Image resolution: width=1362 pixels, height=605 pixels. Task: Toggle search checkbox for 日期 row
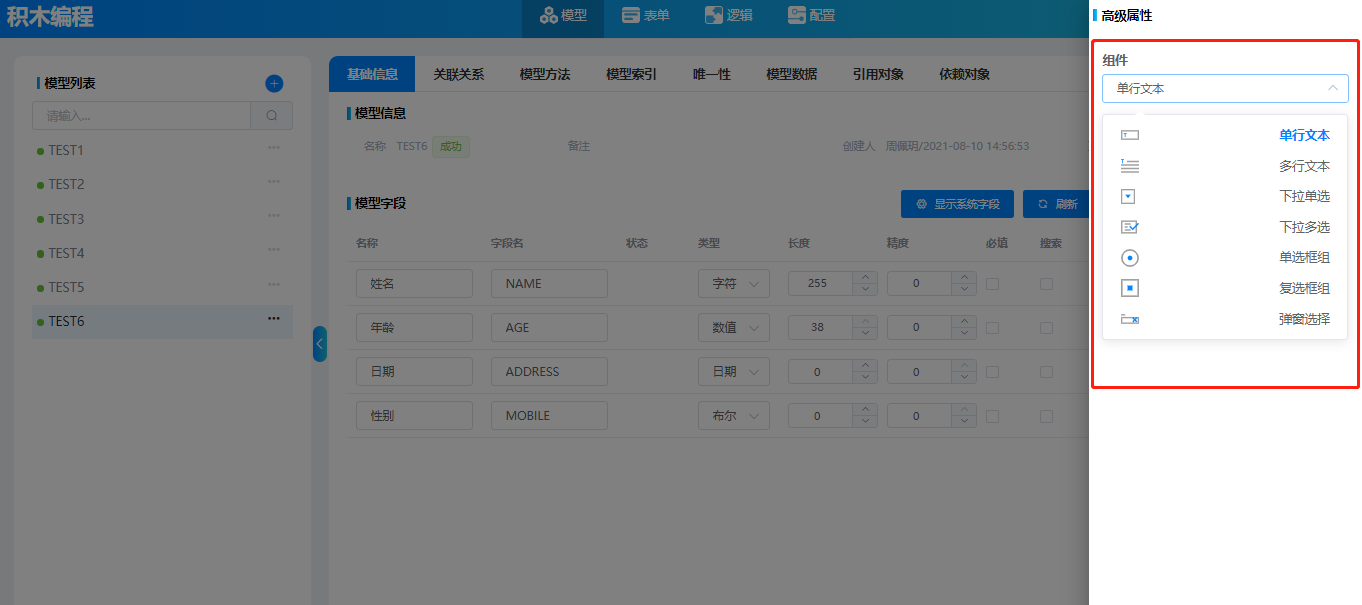point(1046,372)
